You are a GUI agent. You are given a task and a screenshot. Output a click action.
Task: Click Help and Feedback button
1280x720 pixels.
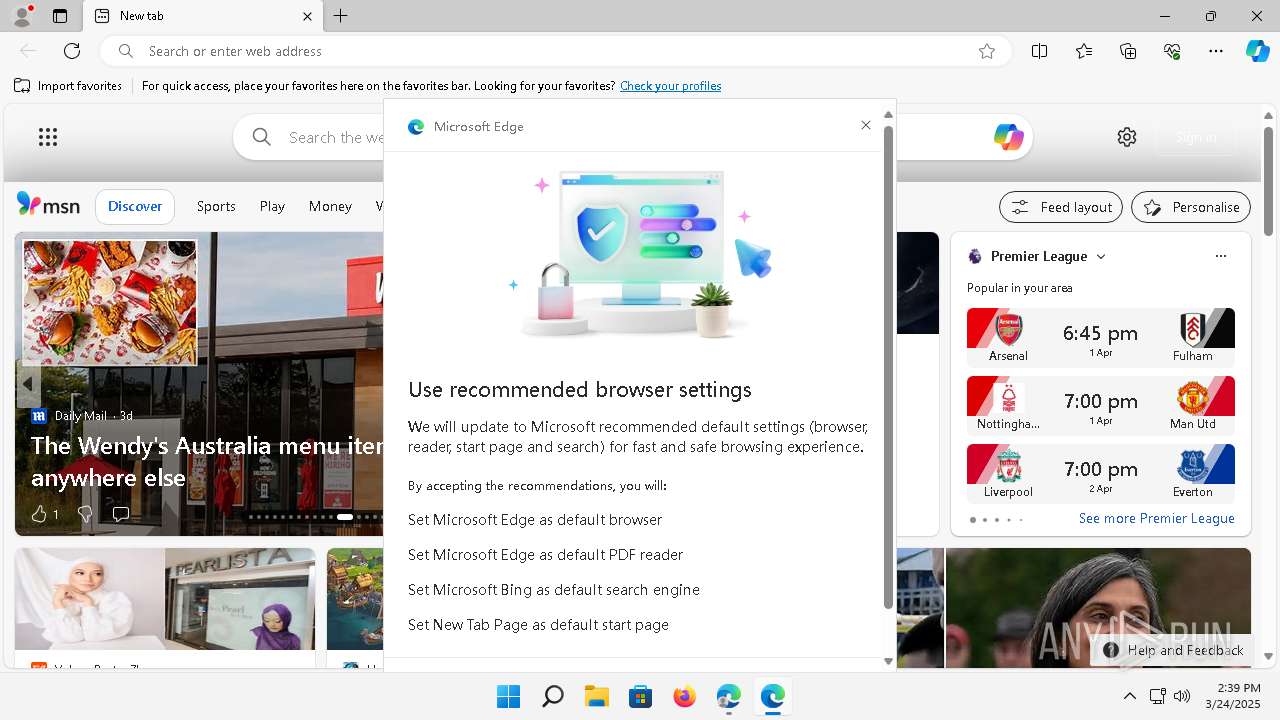coord(1174,650)
